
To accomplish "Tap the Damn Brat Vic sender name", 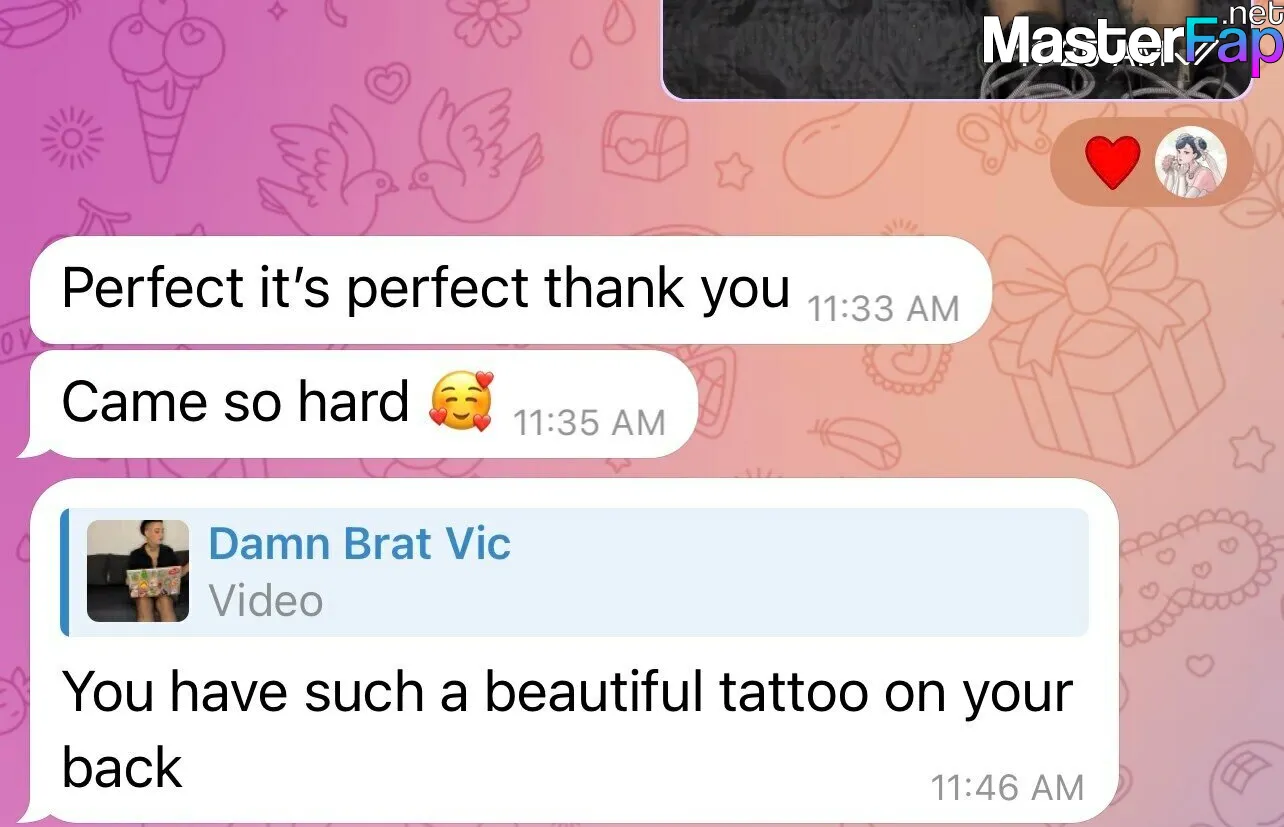I will pyautogui.click(x=359, y=544).
